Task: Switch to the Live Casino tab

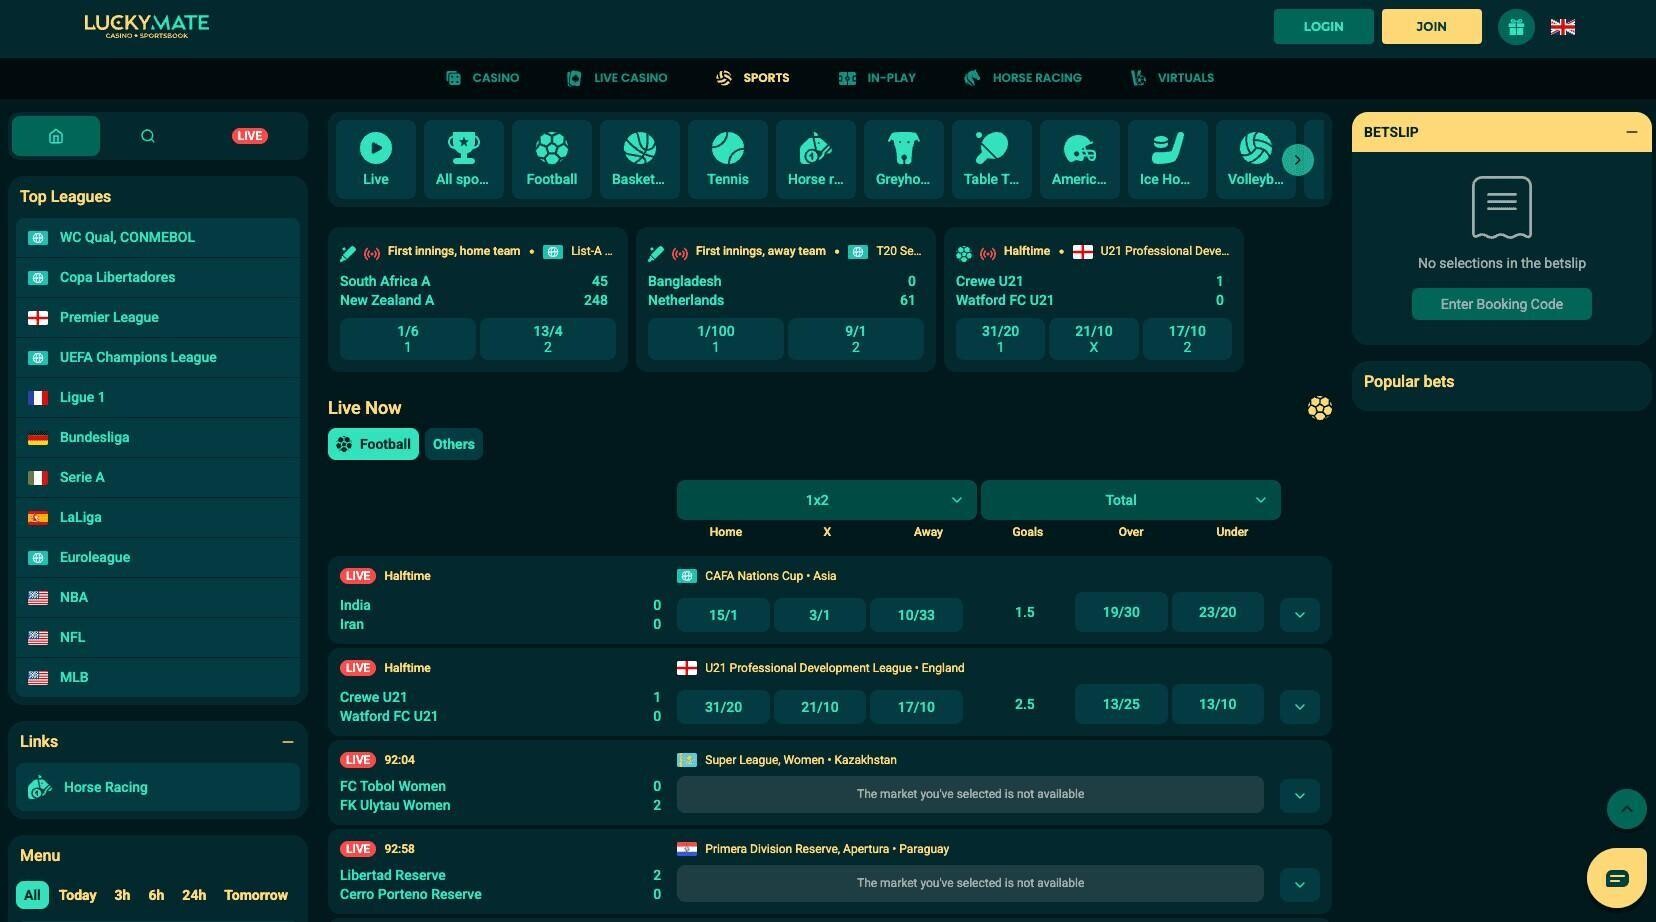Action: 617,78
